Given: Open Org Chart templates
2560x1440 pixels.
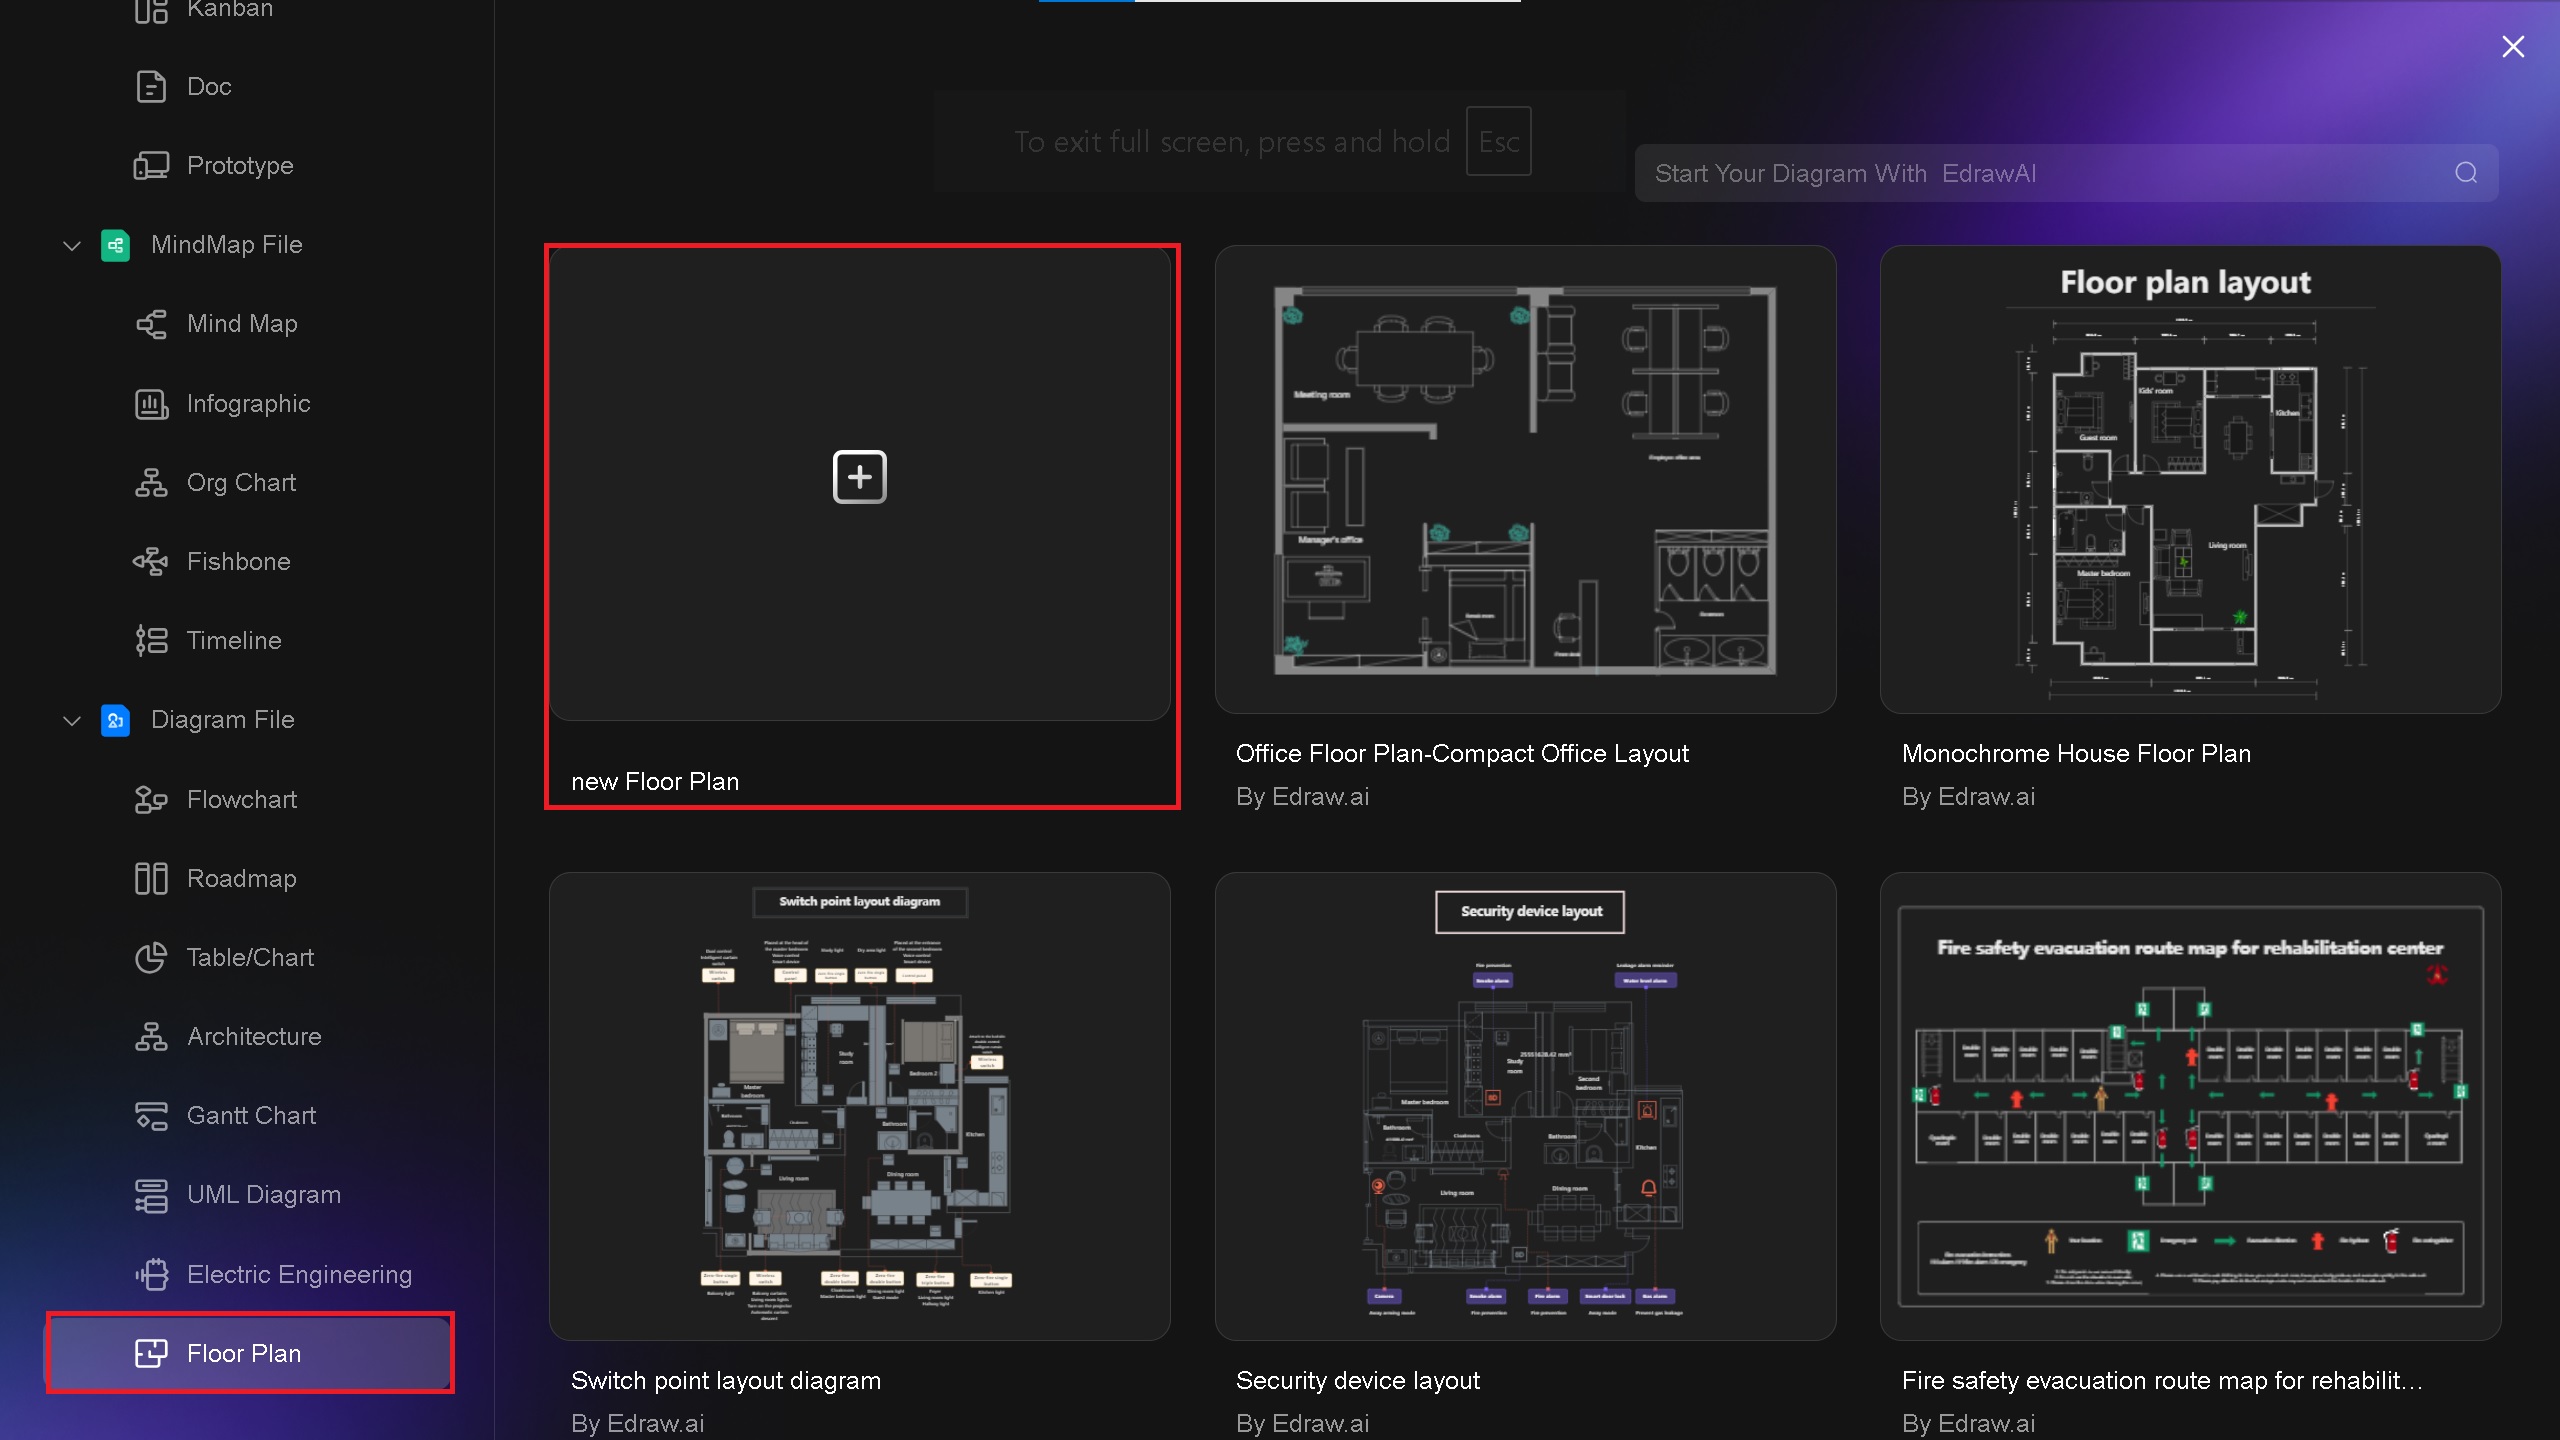Looking at the screenshot, I should pos(250,483).
